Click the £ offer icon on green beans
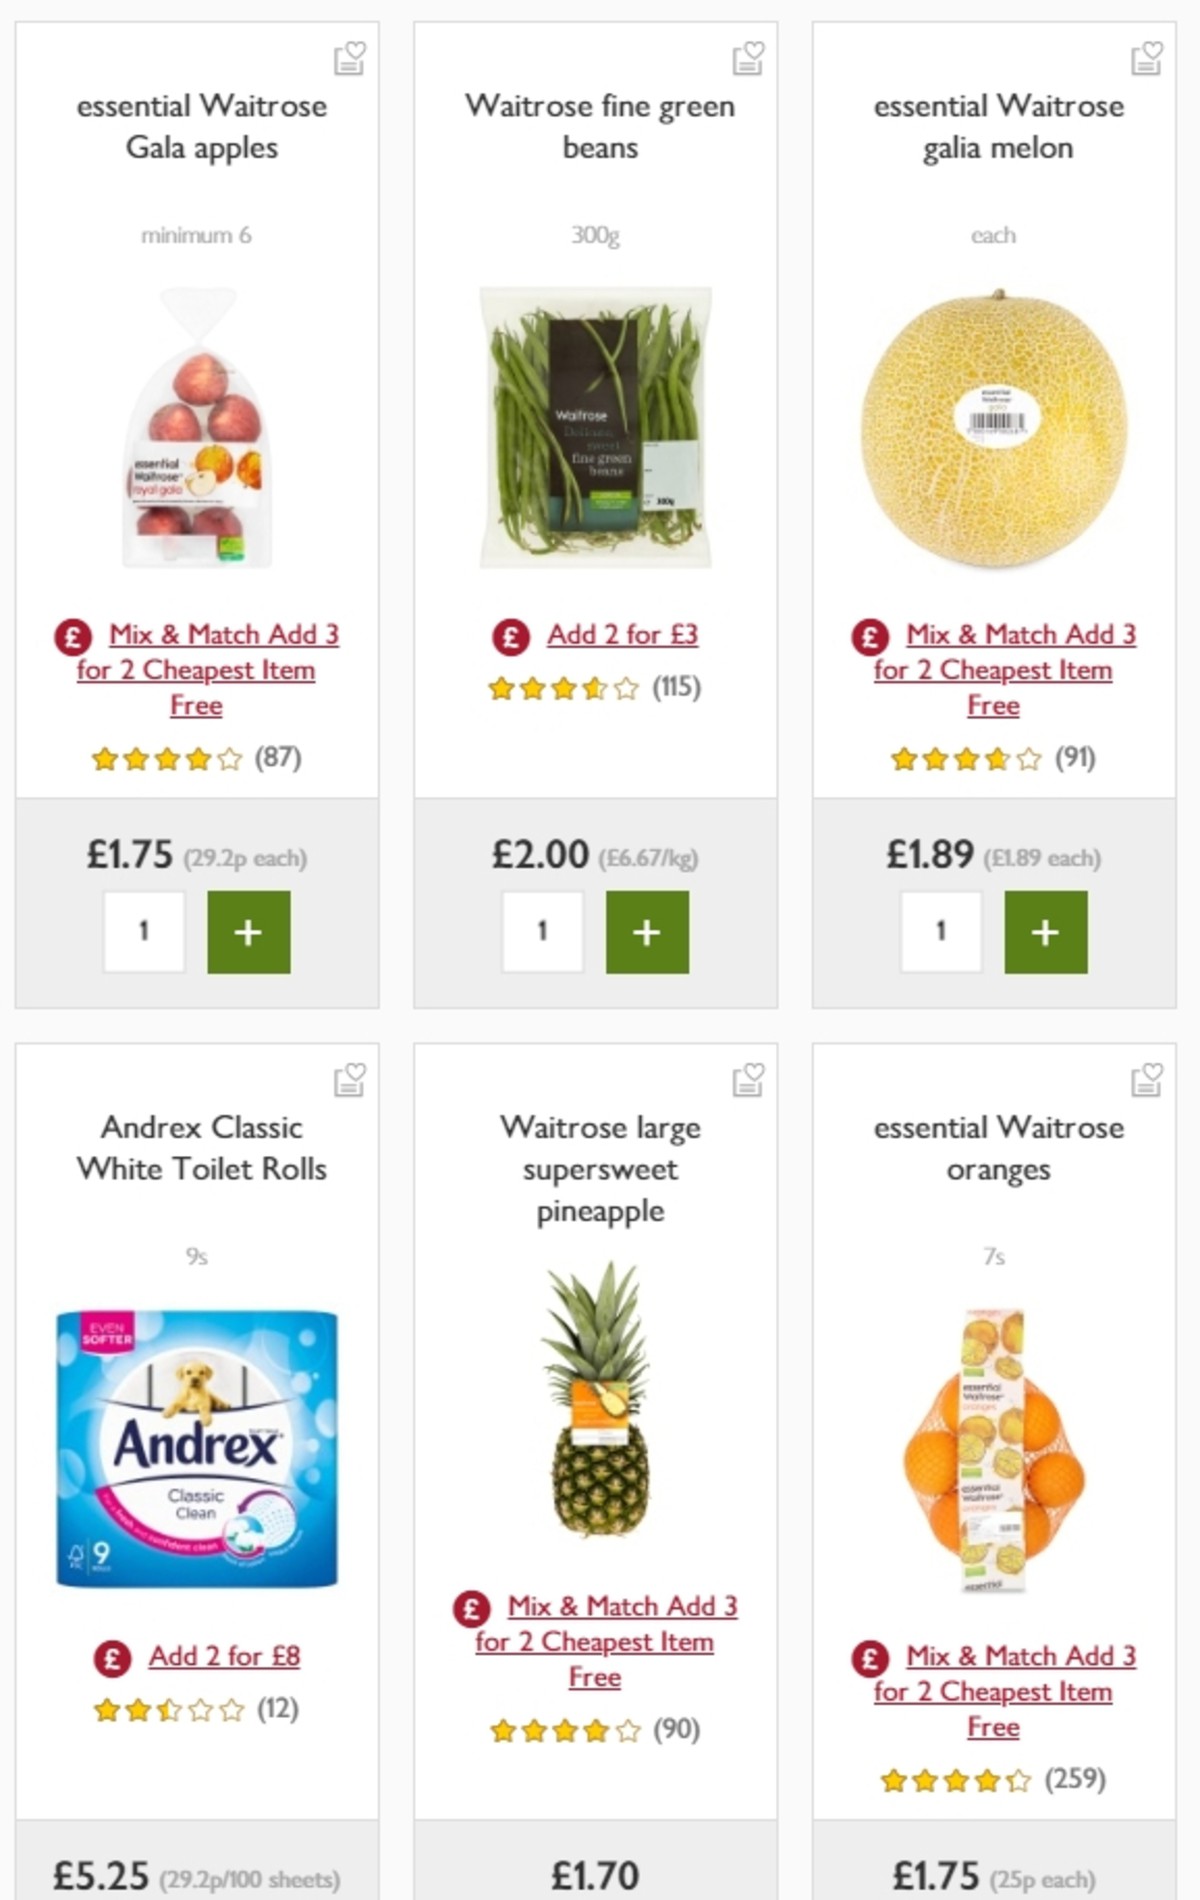 511,634
